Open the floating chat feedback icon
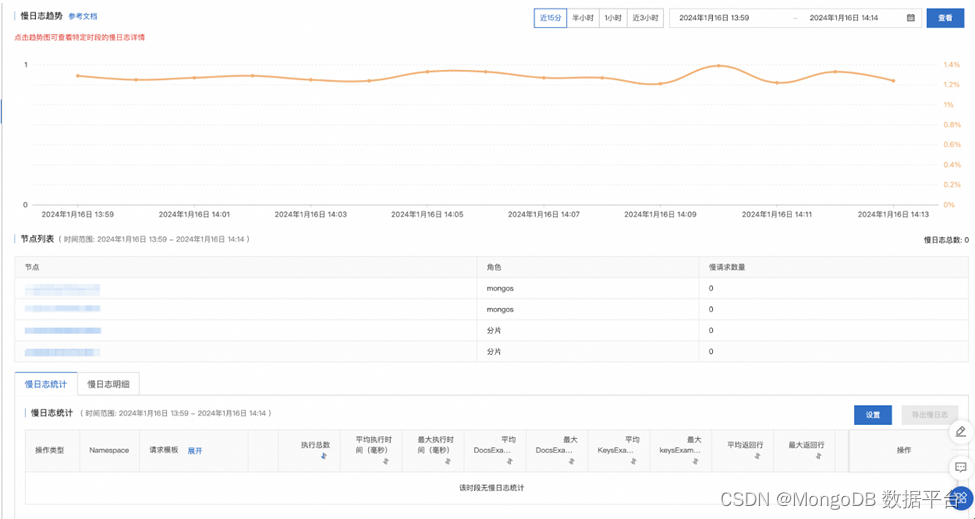 961,467
